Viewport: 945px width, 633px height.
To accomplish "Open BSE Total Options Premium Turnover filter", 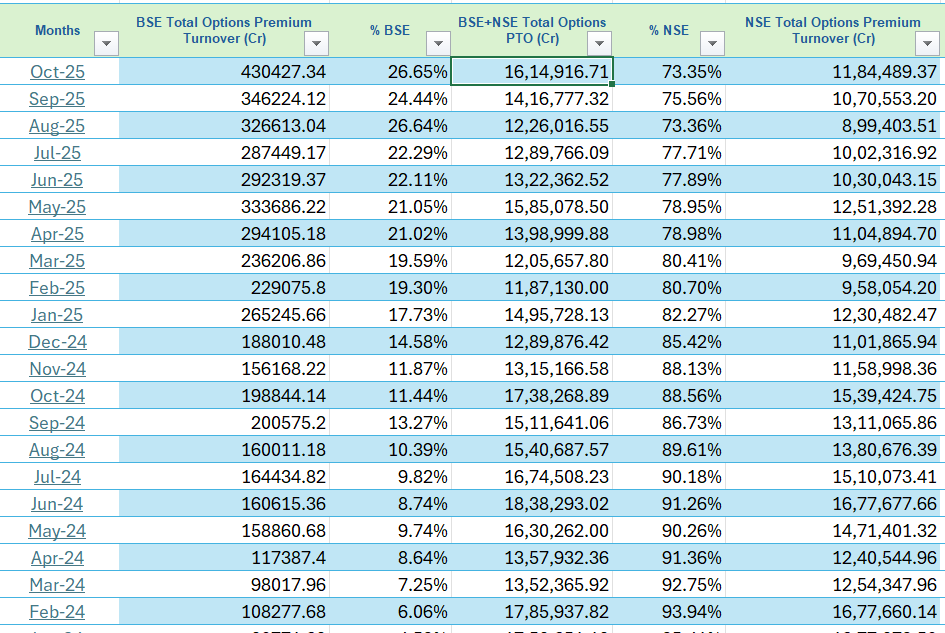I will click(316, 43).
